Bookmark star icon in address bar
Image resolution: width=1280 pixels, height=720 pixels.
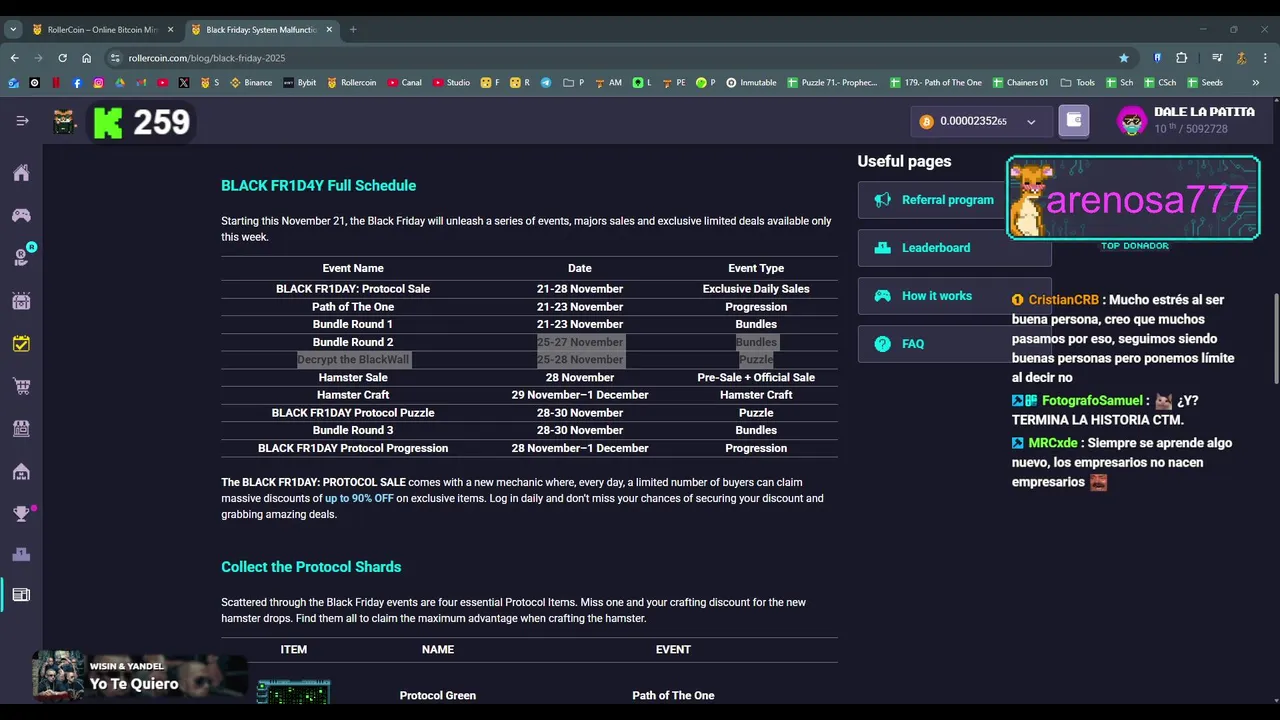(x=1124, y=58)
